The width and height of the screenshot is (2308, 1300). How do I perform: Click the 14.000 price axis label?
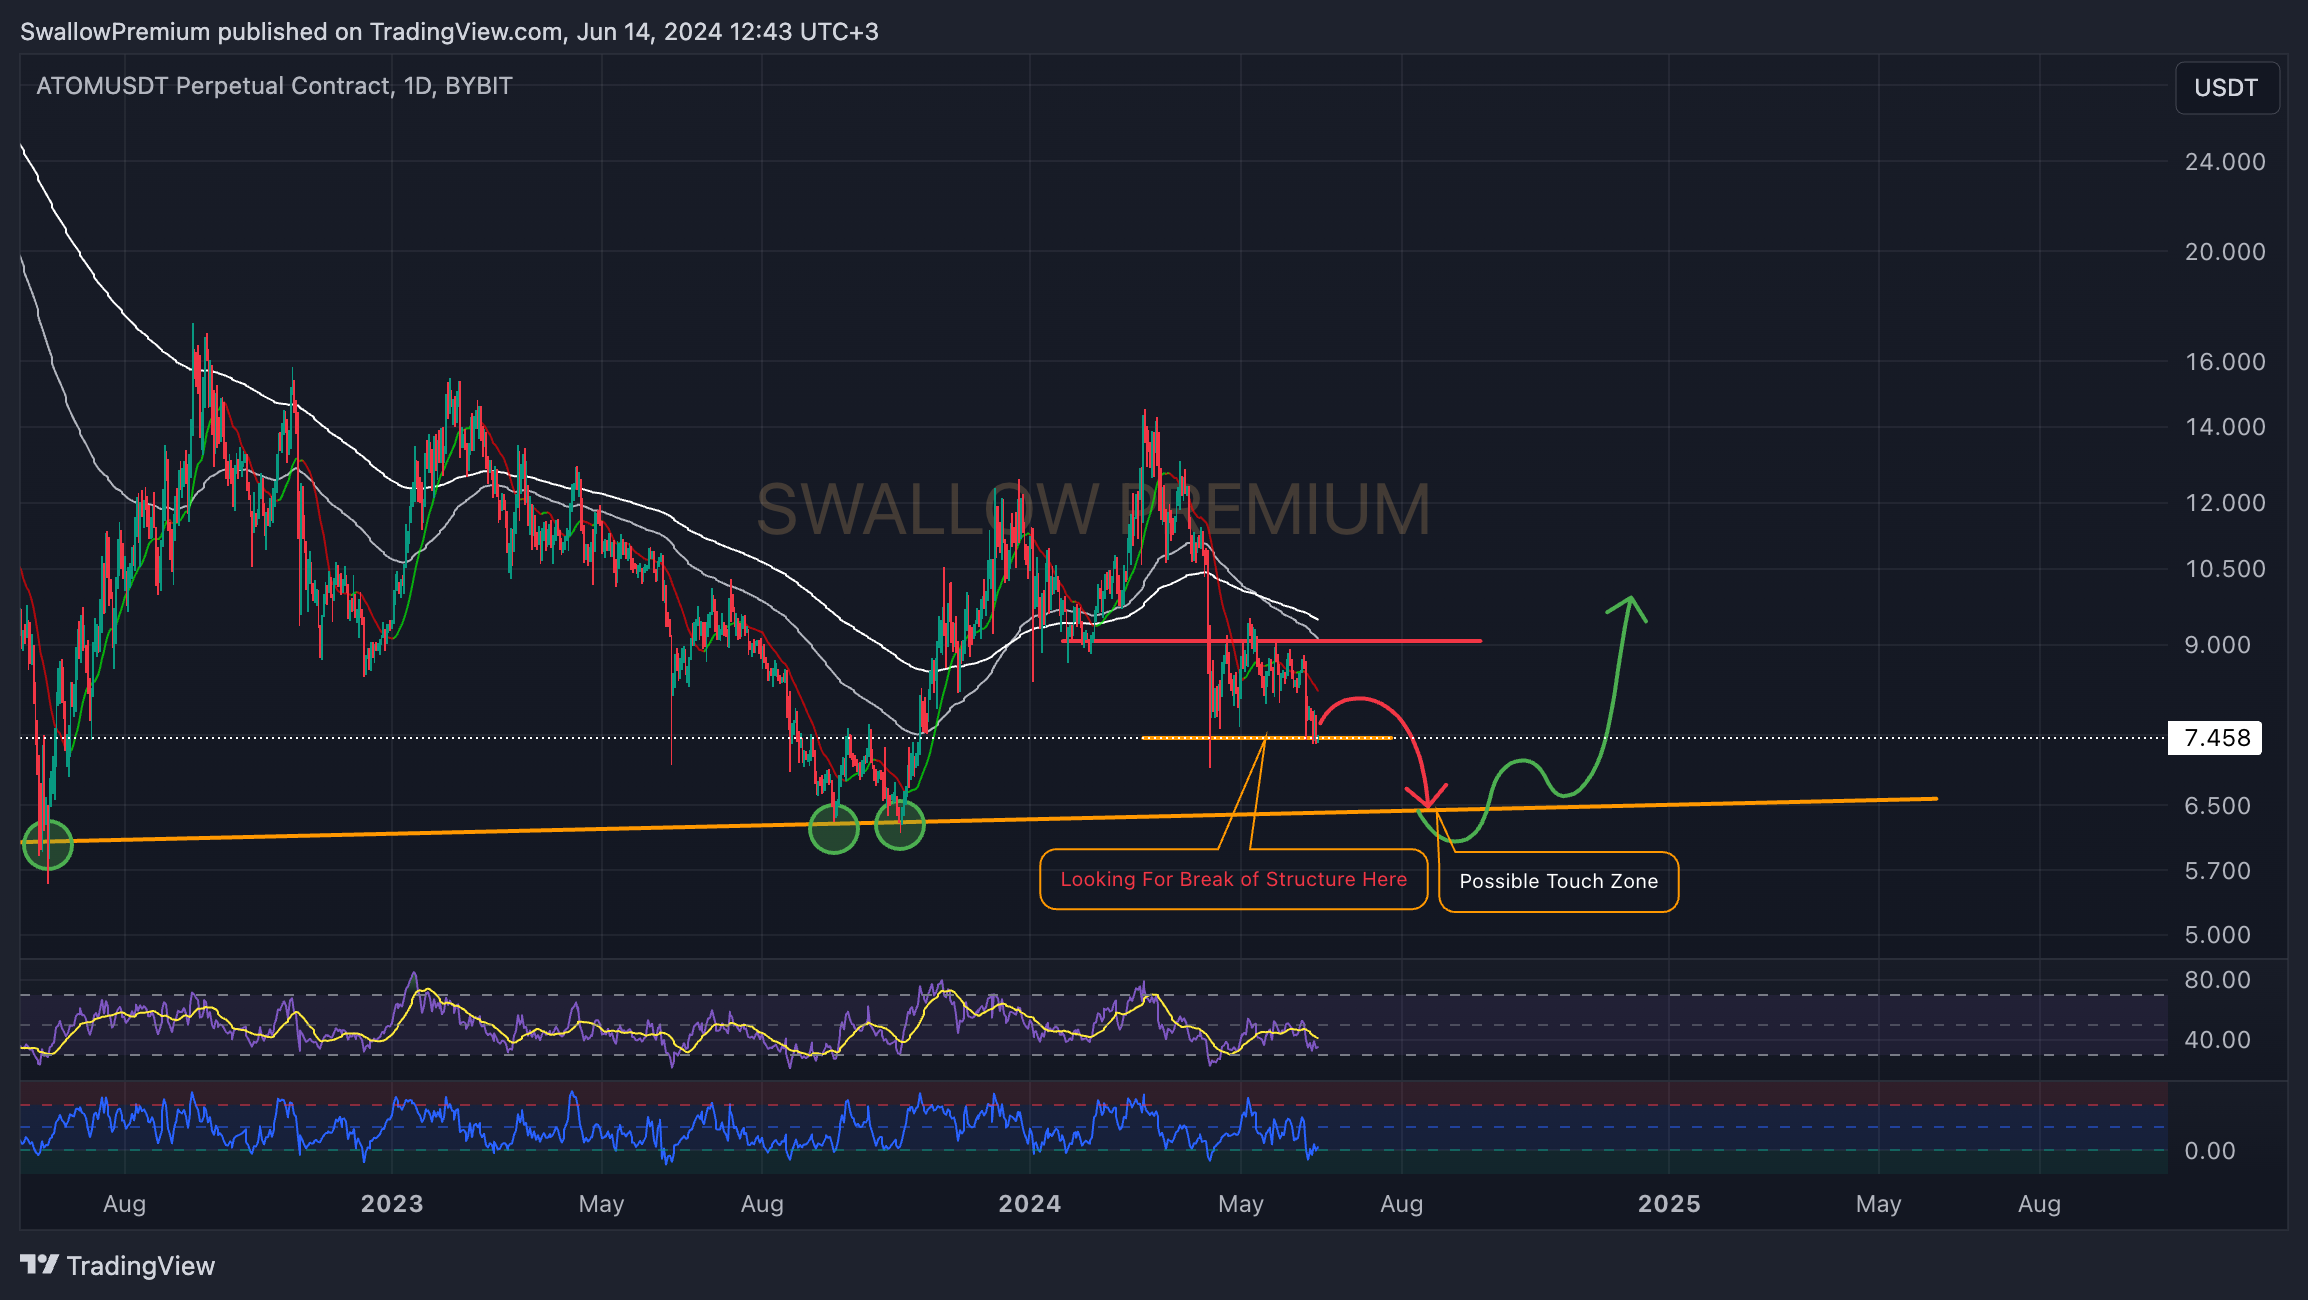pos(2225,427)
